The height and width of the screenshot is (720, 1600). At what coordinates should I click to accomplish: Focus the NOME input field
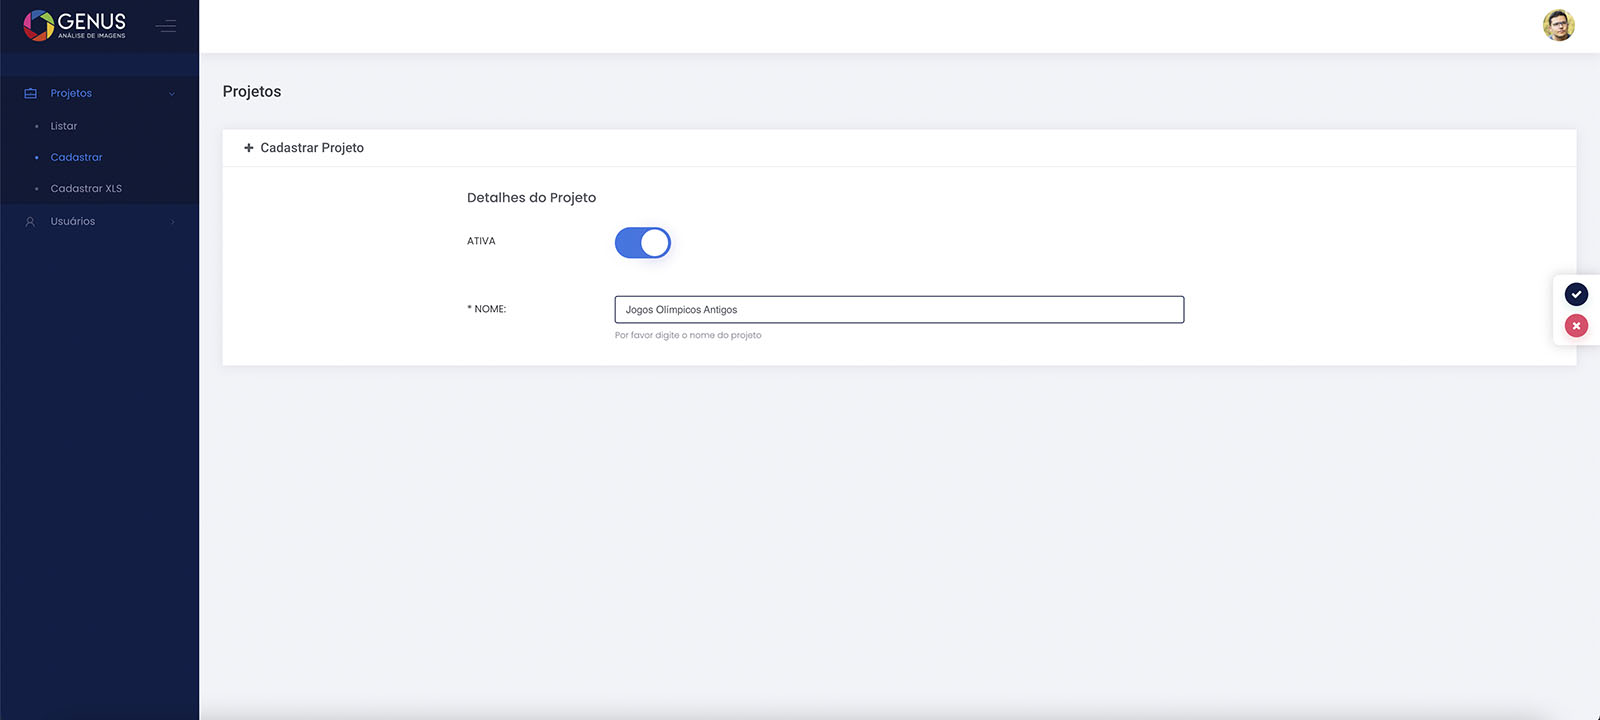click(x=898, y=310)
